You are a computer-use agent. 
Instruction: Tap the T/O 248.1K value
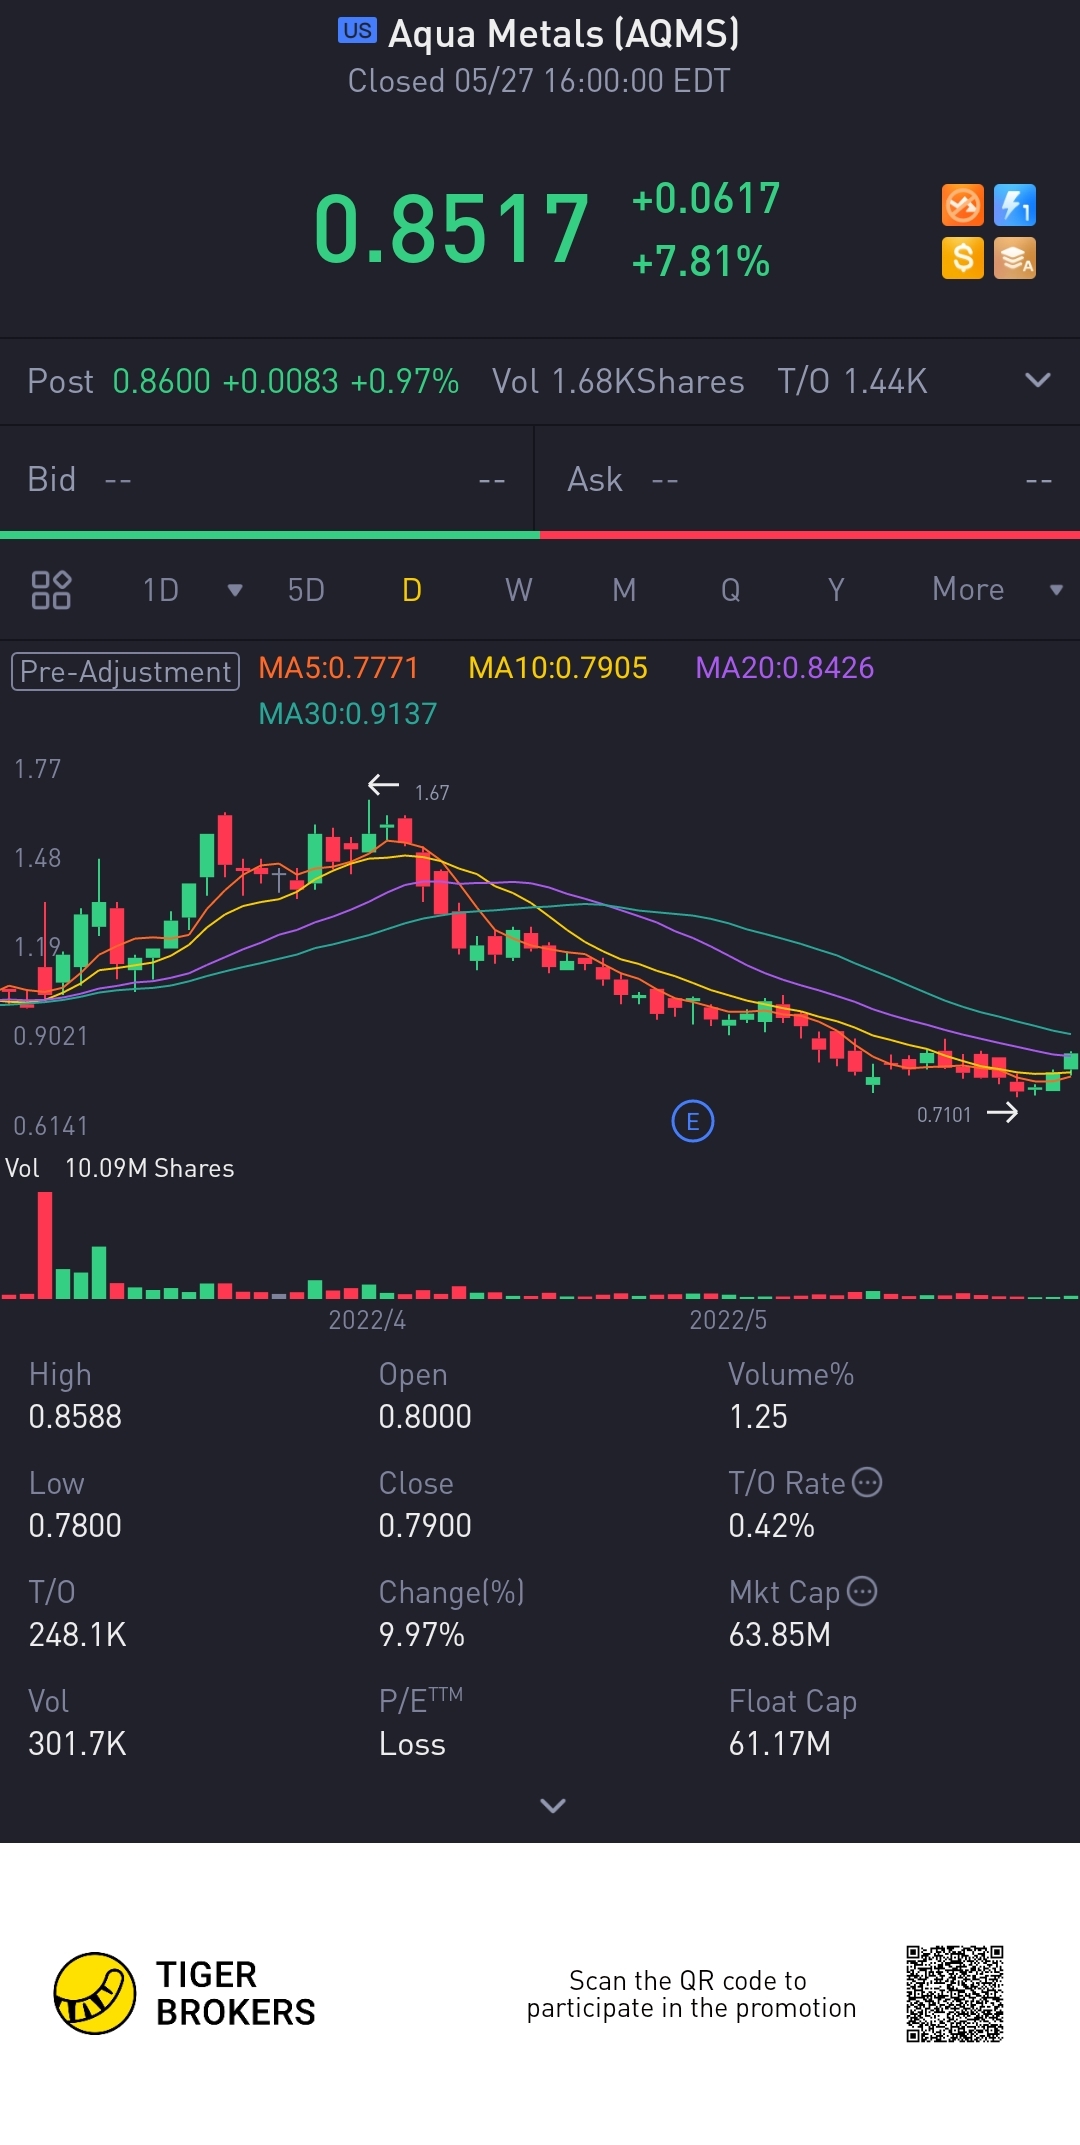pyautogui.click(x=77, y=1634)
